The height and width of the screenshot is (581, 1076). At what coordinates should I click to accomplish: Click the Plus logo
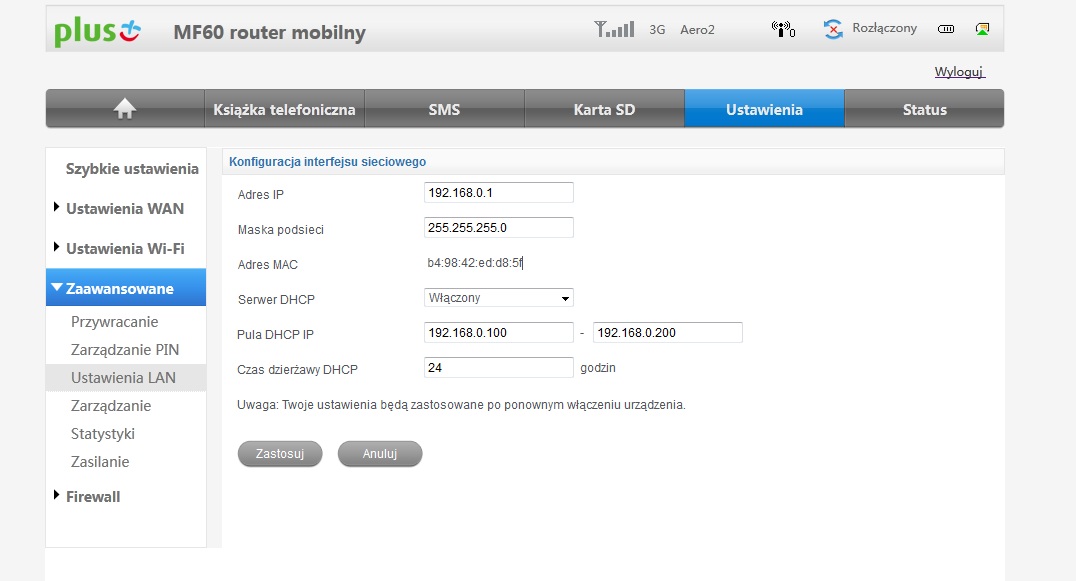point(98,31)
